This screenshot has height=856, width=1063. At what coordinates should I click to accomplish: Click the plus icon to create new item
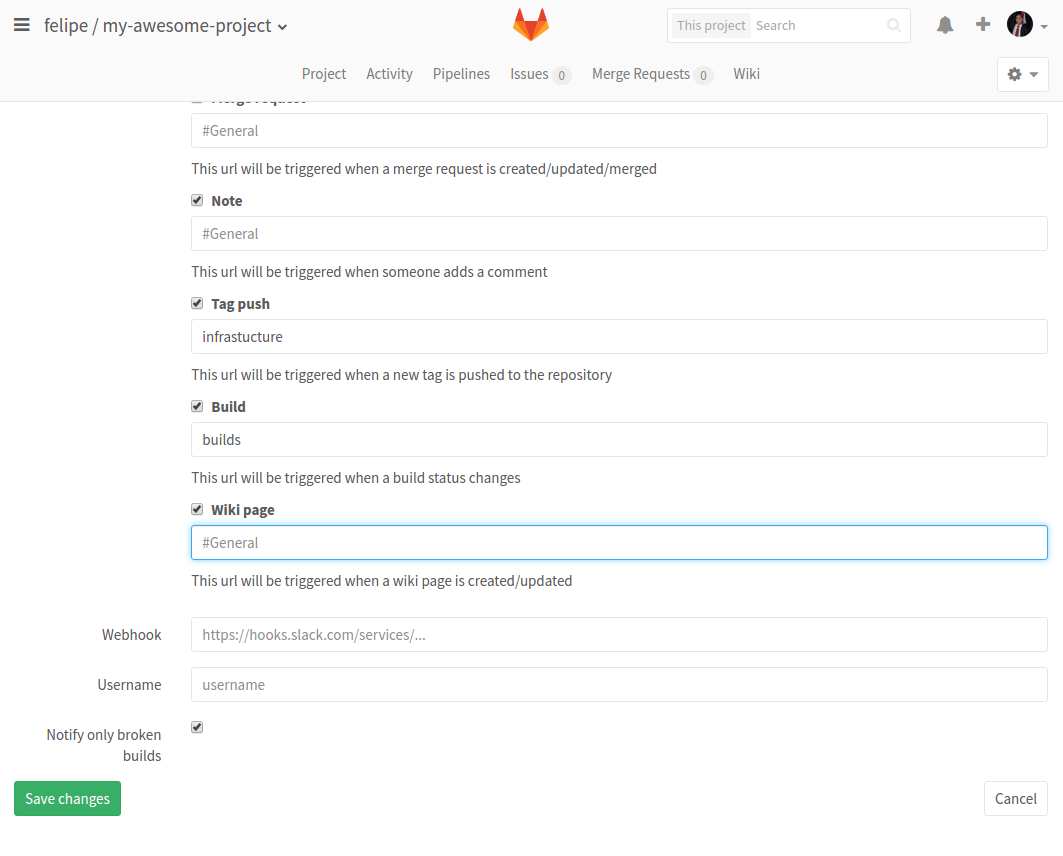pyautogui.click(x=982, y=24)
